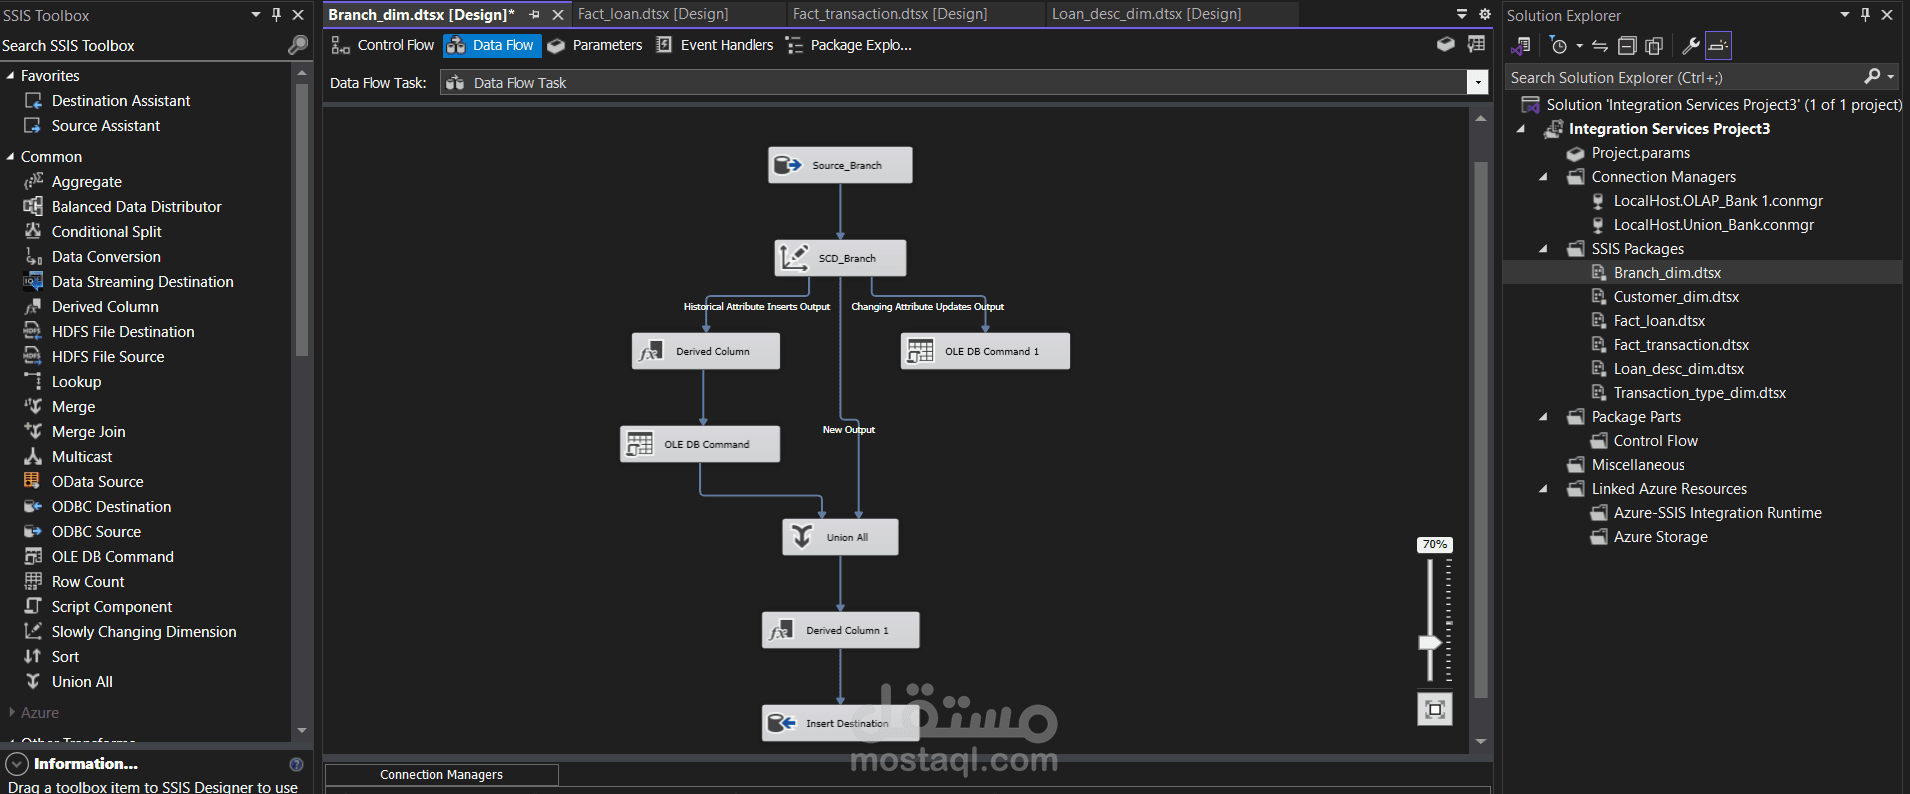
Task: Open the active documents list dropdown arrow
Action: 1462,14
